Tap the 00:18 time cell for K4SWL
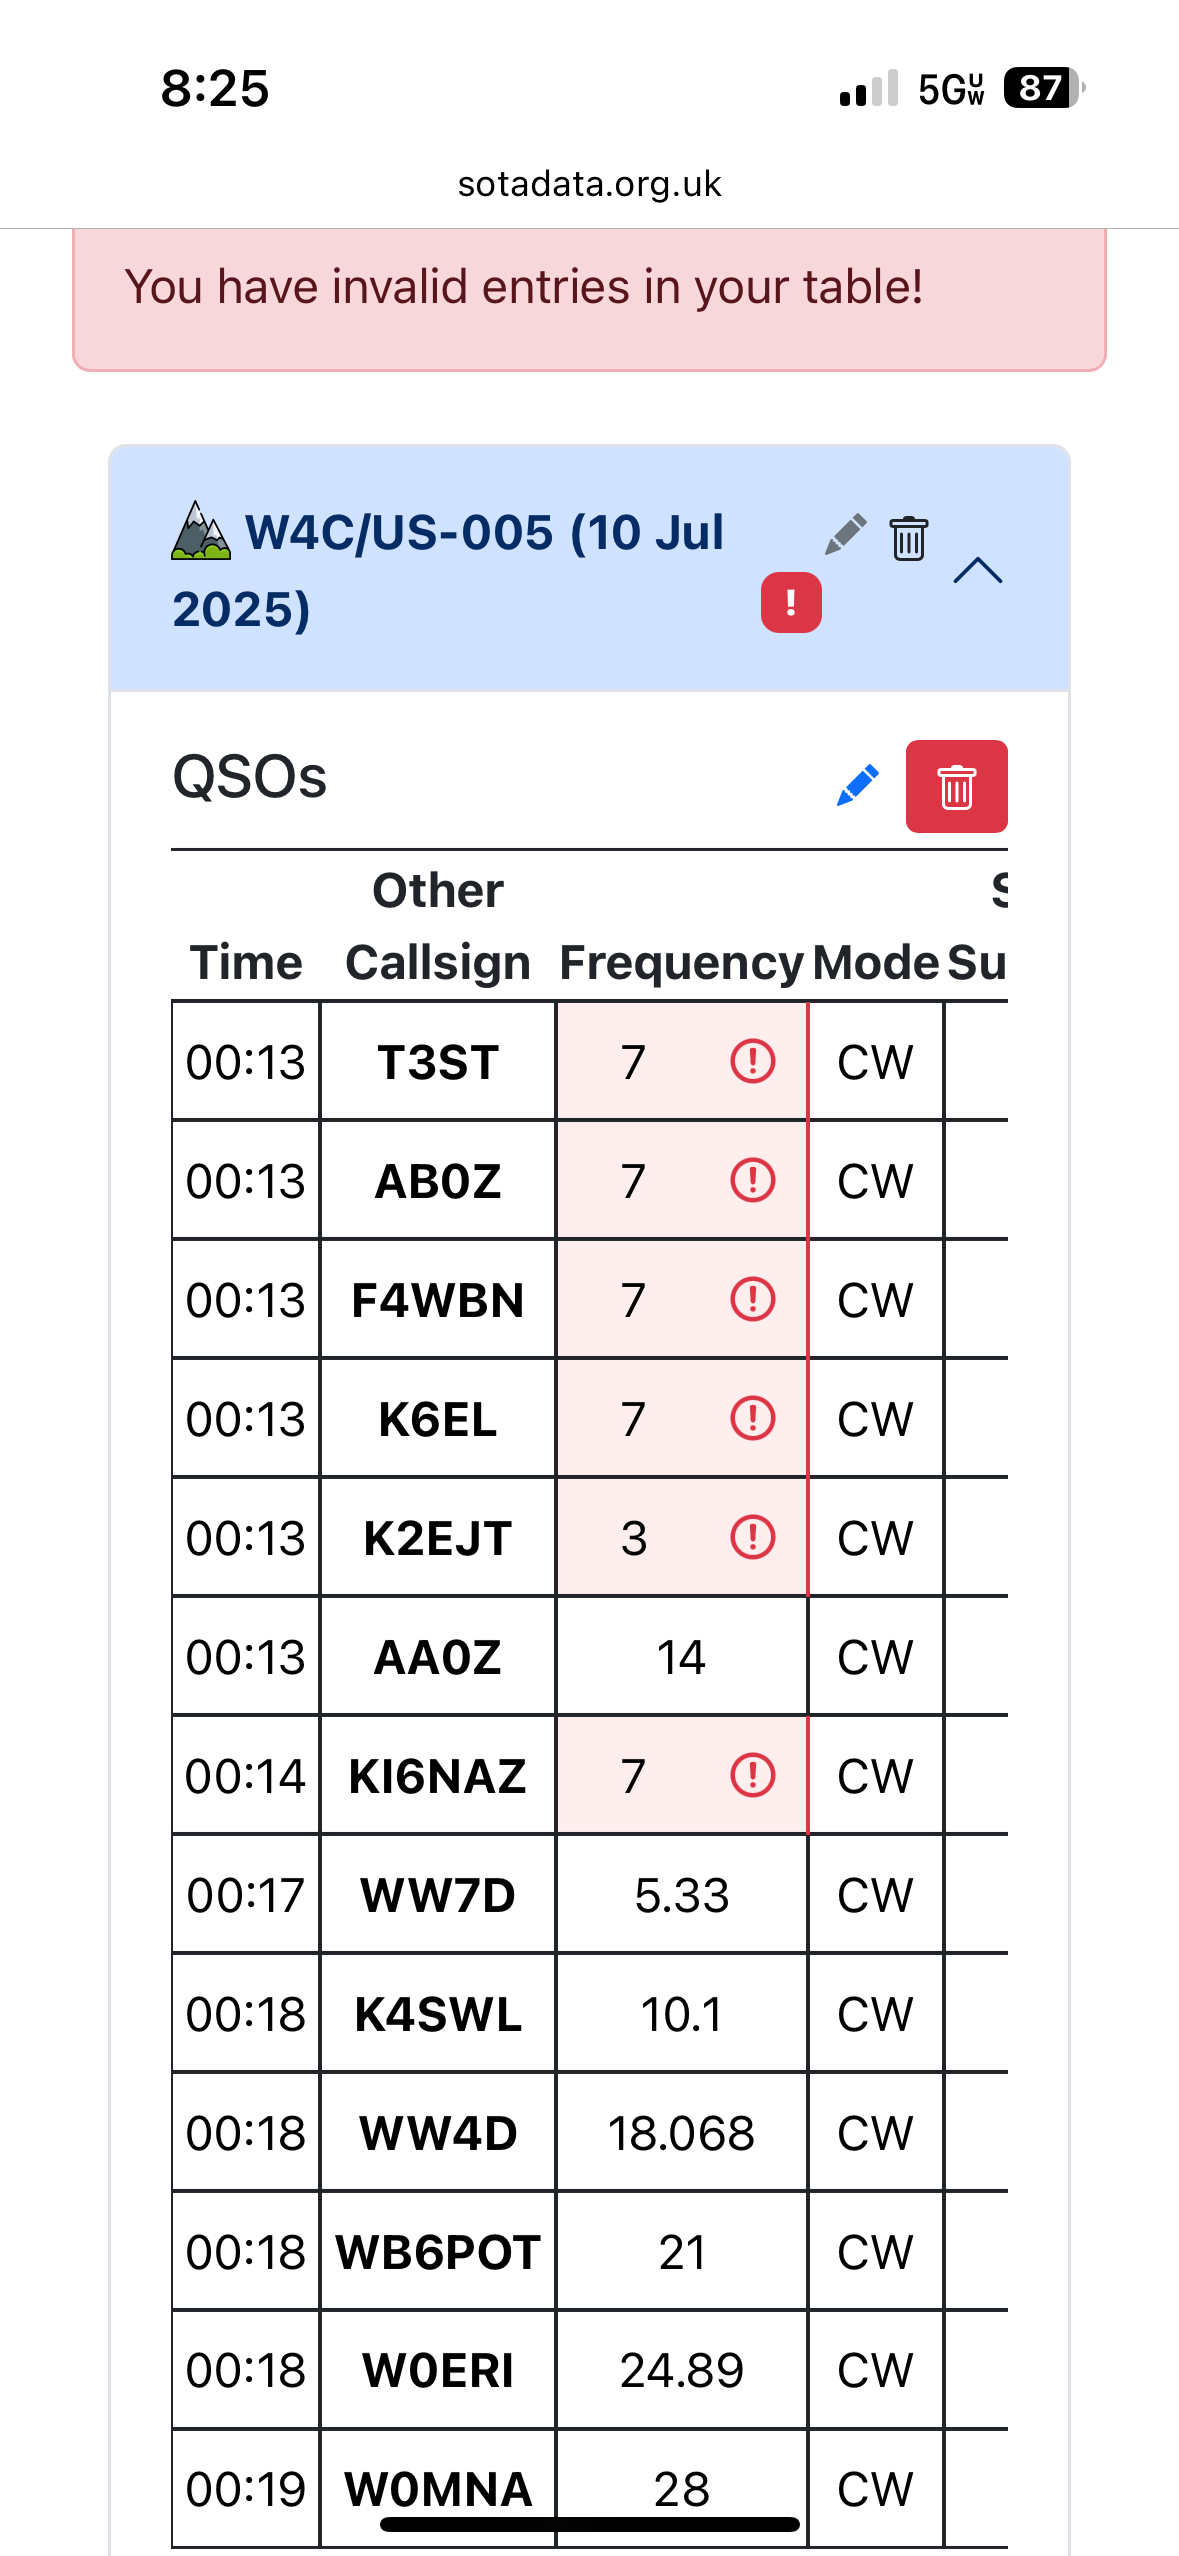 (246, 2014)
